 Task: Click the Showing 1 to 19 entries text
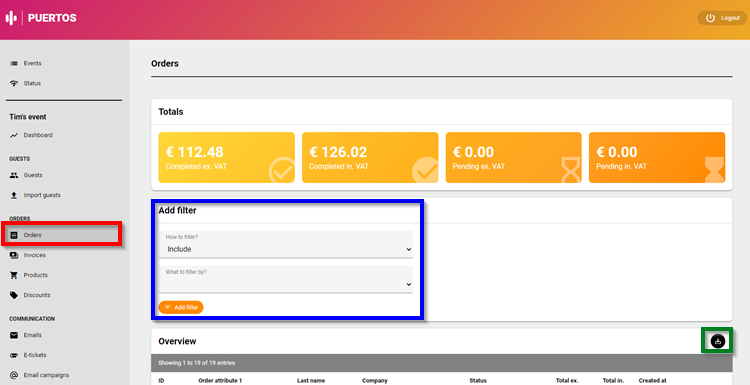(197, 363)
